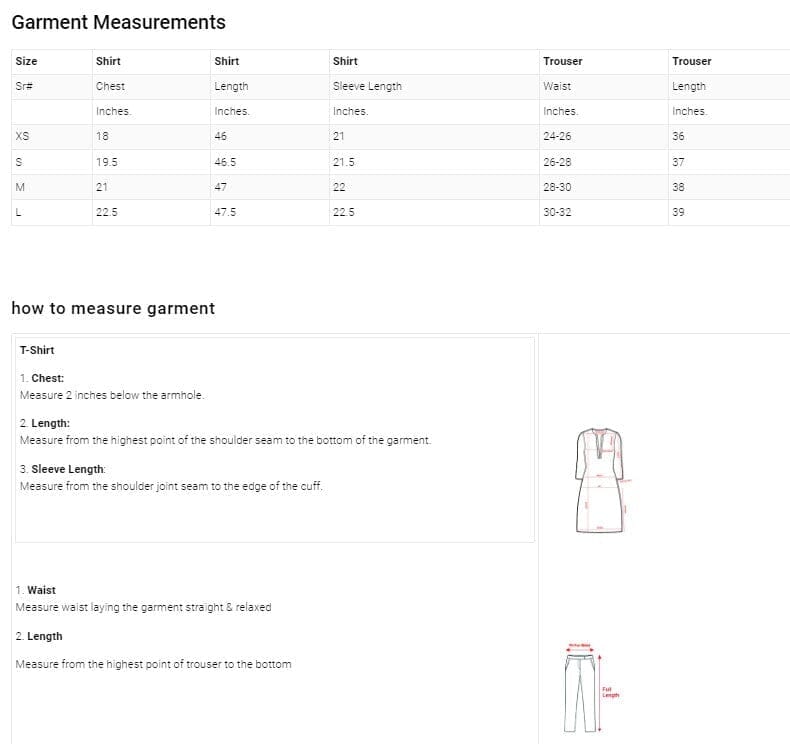The height and width of the screenshot is (744, 790).
Task: Select the Garment Measurements heading
Action: coord(118,22)
